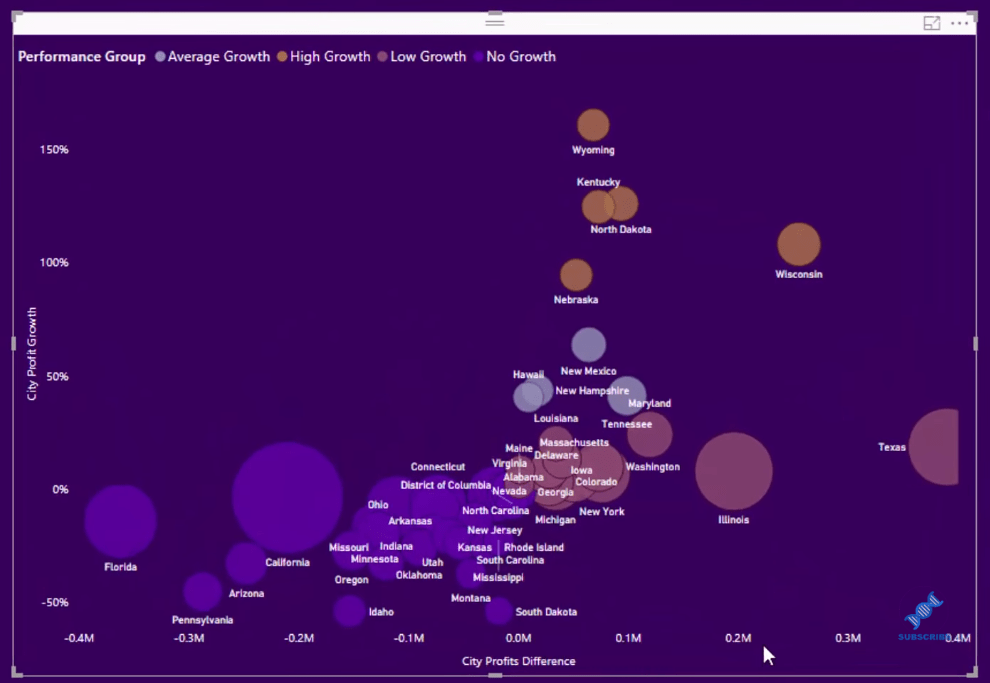Click the 150% y-axis tick label
990x683 pixels.
[54, 150]
